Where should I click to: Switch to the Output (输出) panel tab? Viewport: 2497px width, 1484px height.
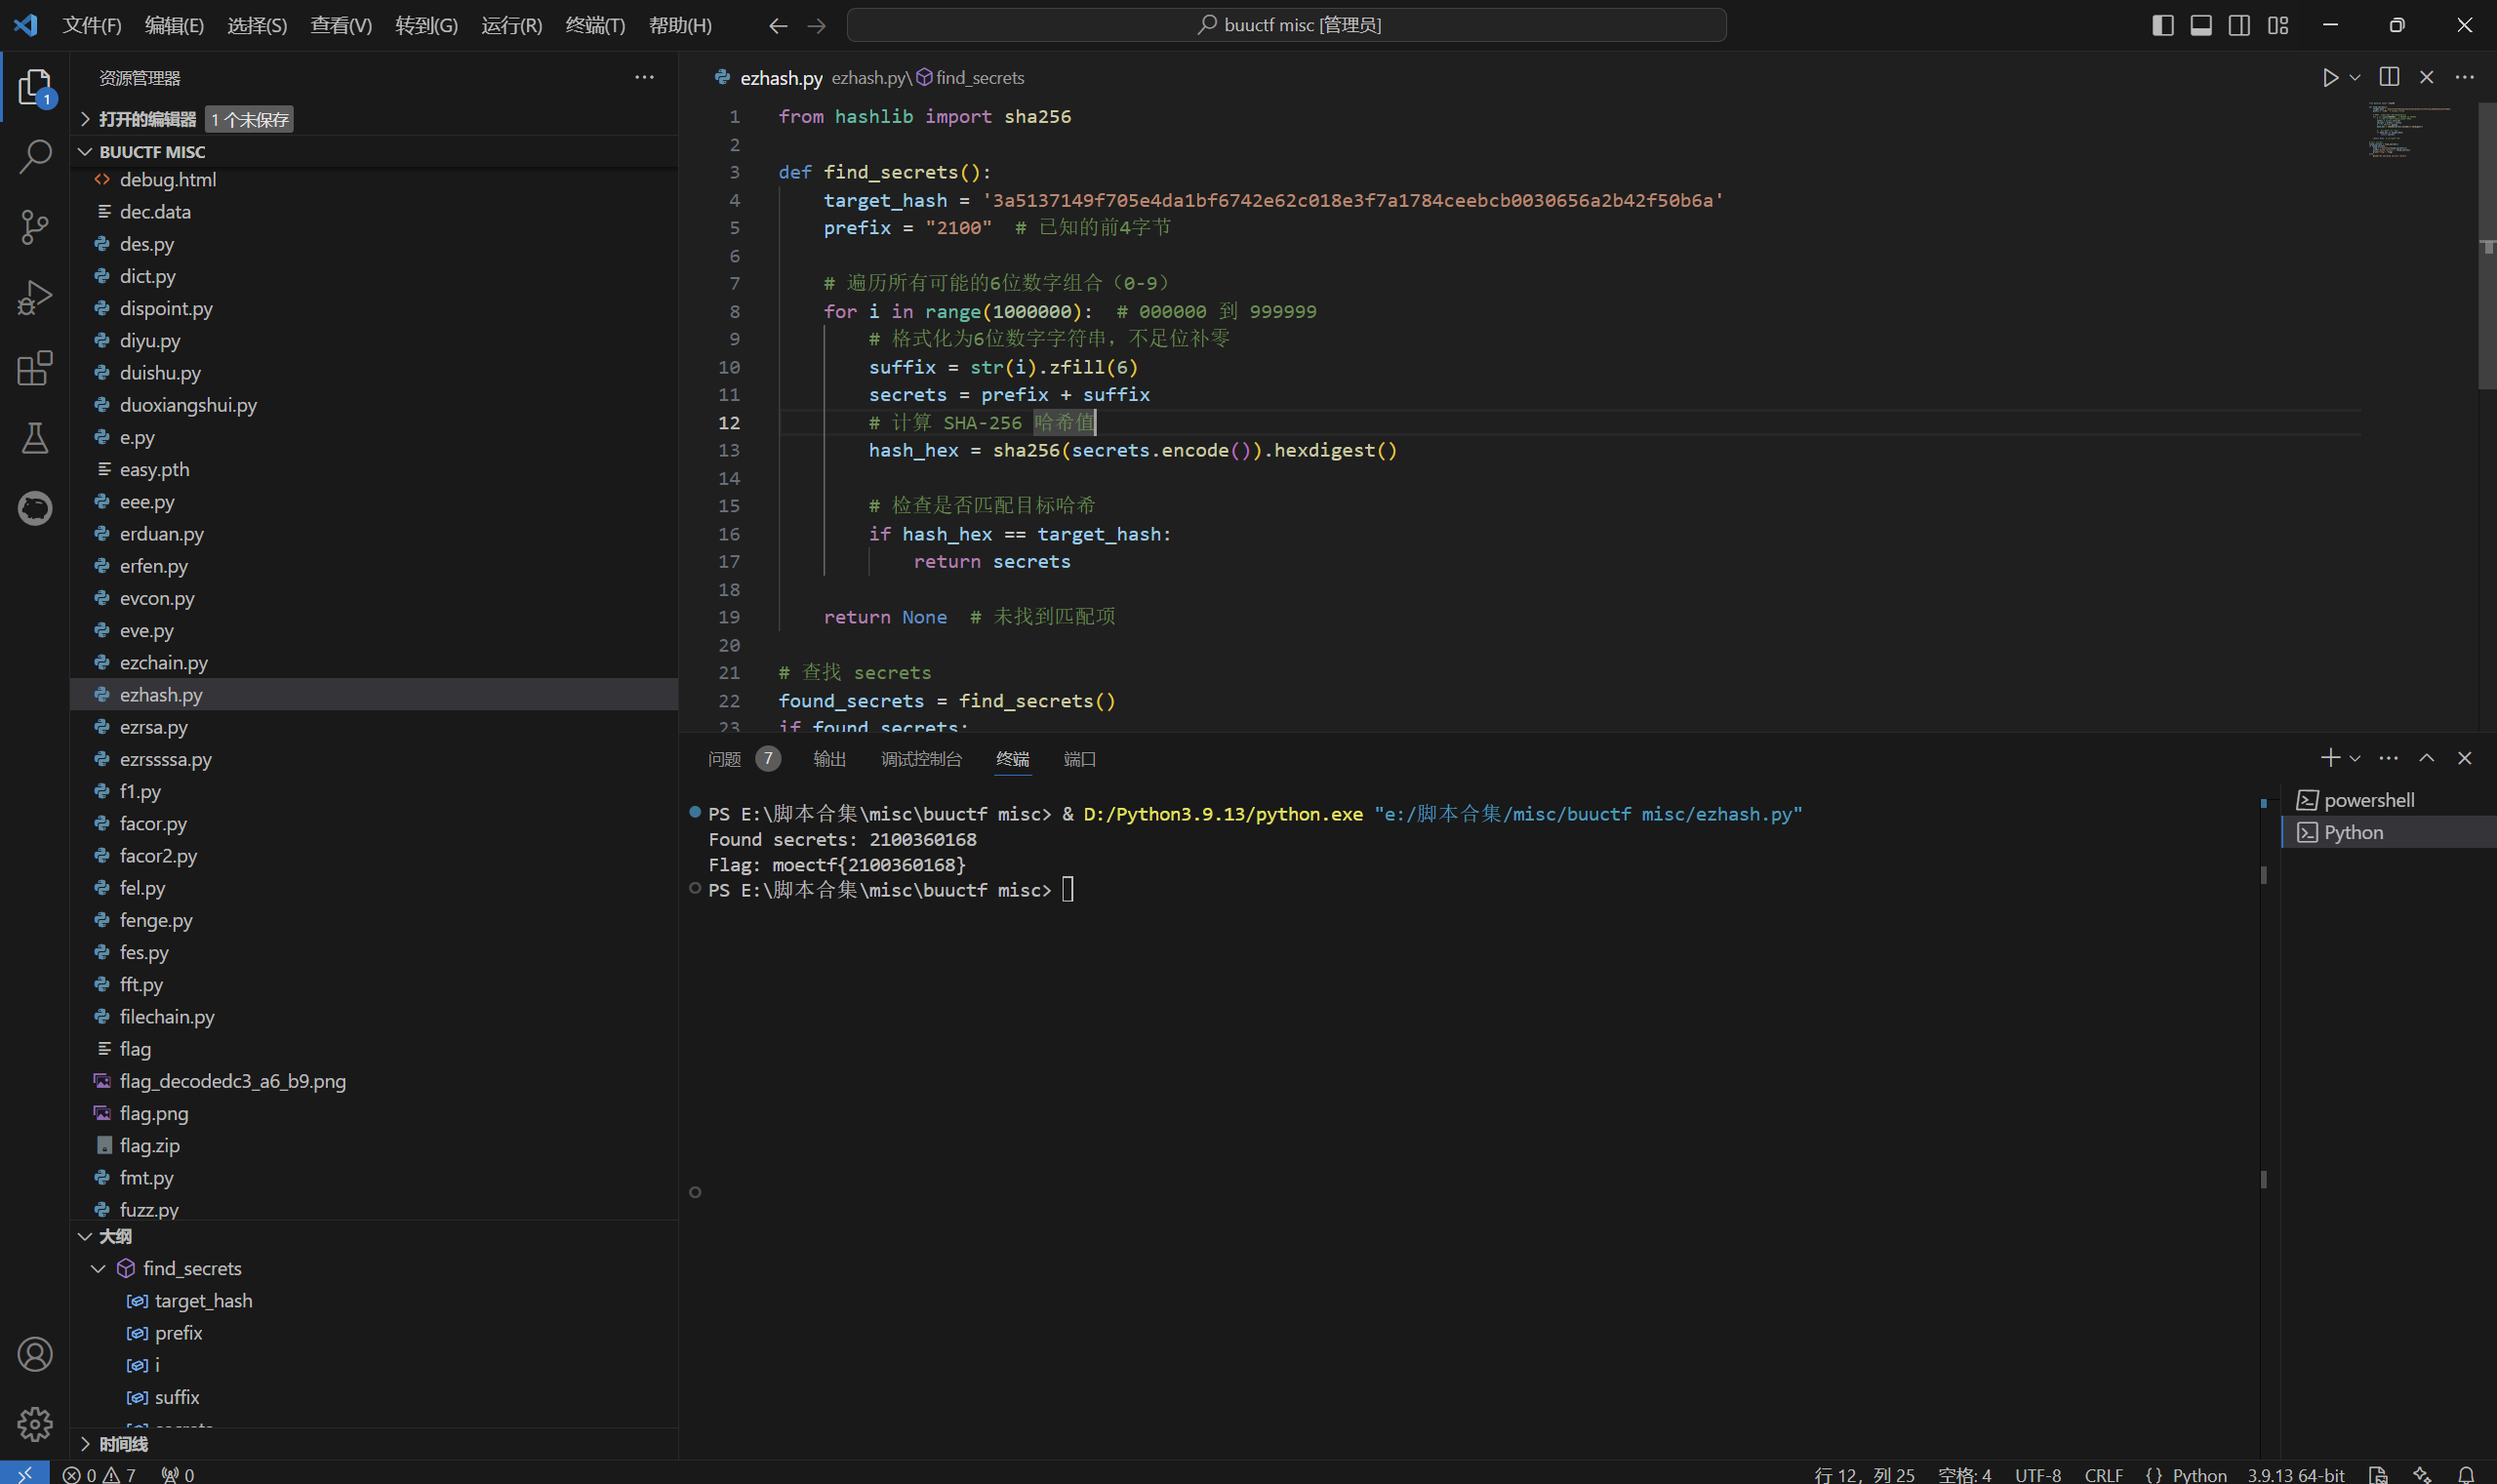(829, 759)
